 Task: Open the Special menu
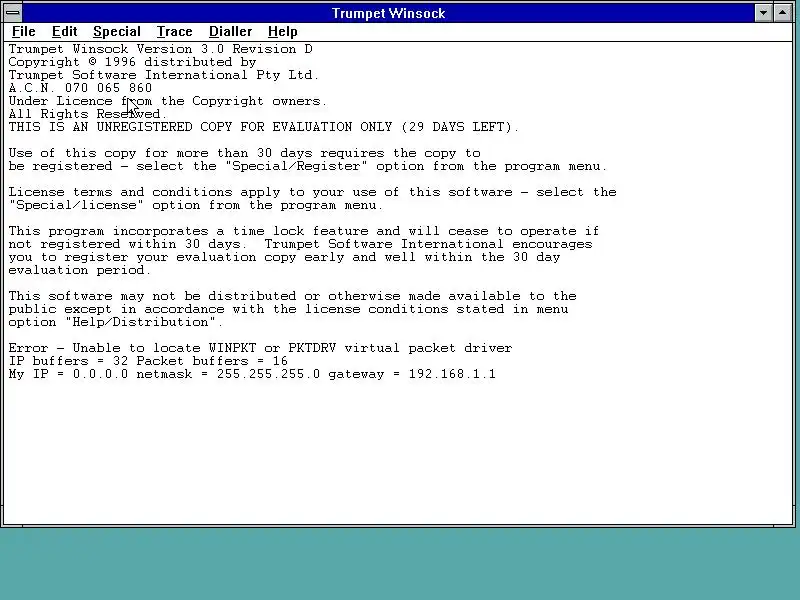pos(117,32)
